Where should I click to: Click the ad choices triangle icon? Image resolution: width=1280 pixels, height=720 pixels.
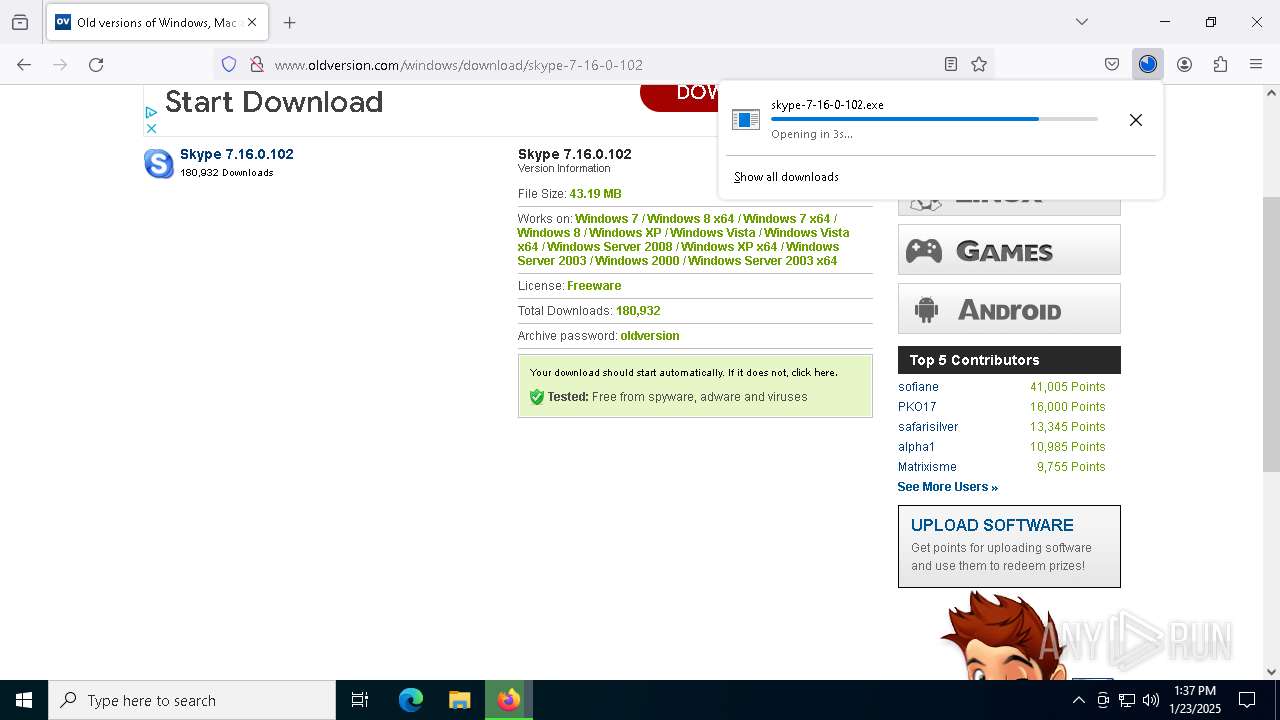pos(151,113)
